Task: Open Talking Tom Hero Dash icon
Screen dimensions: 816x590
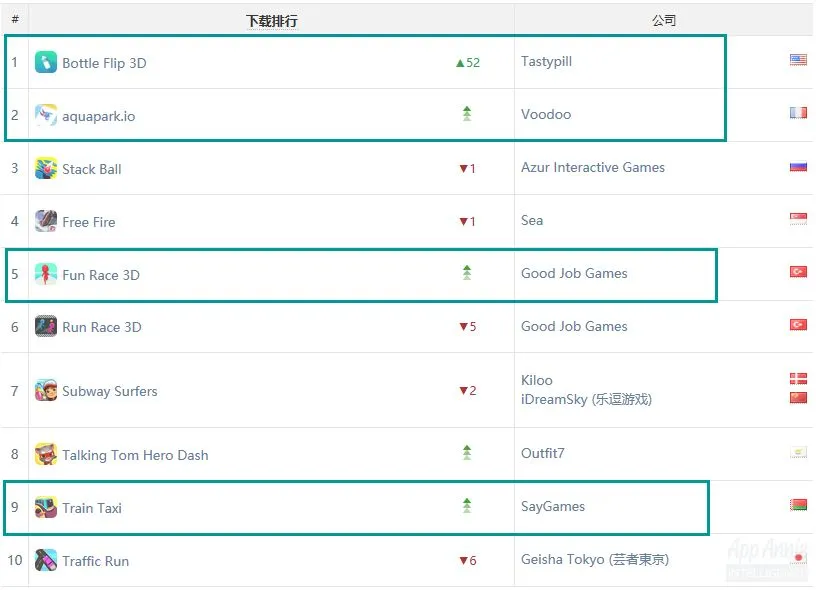Action: (46, 454)
